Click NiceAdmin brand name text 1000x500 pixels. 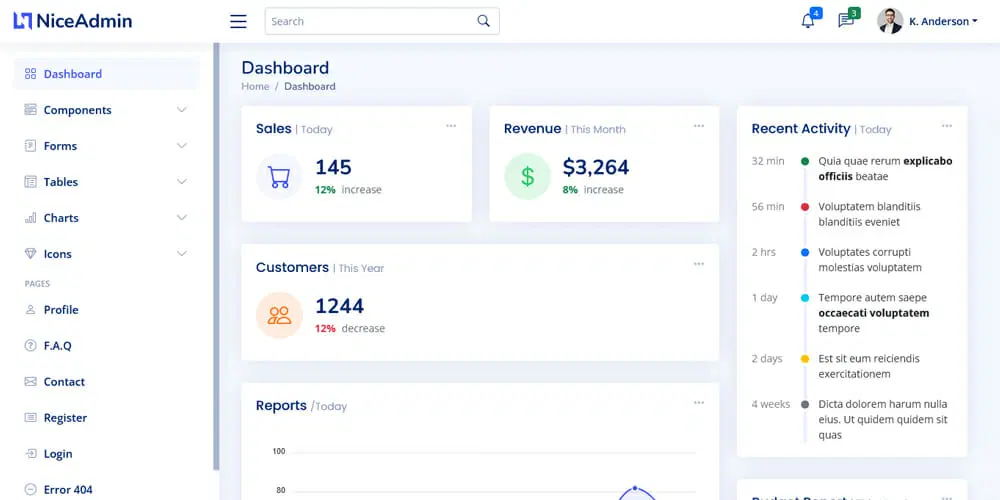[x=84, y=21]
